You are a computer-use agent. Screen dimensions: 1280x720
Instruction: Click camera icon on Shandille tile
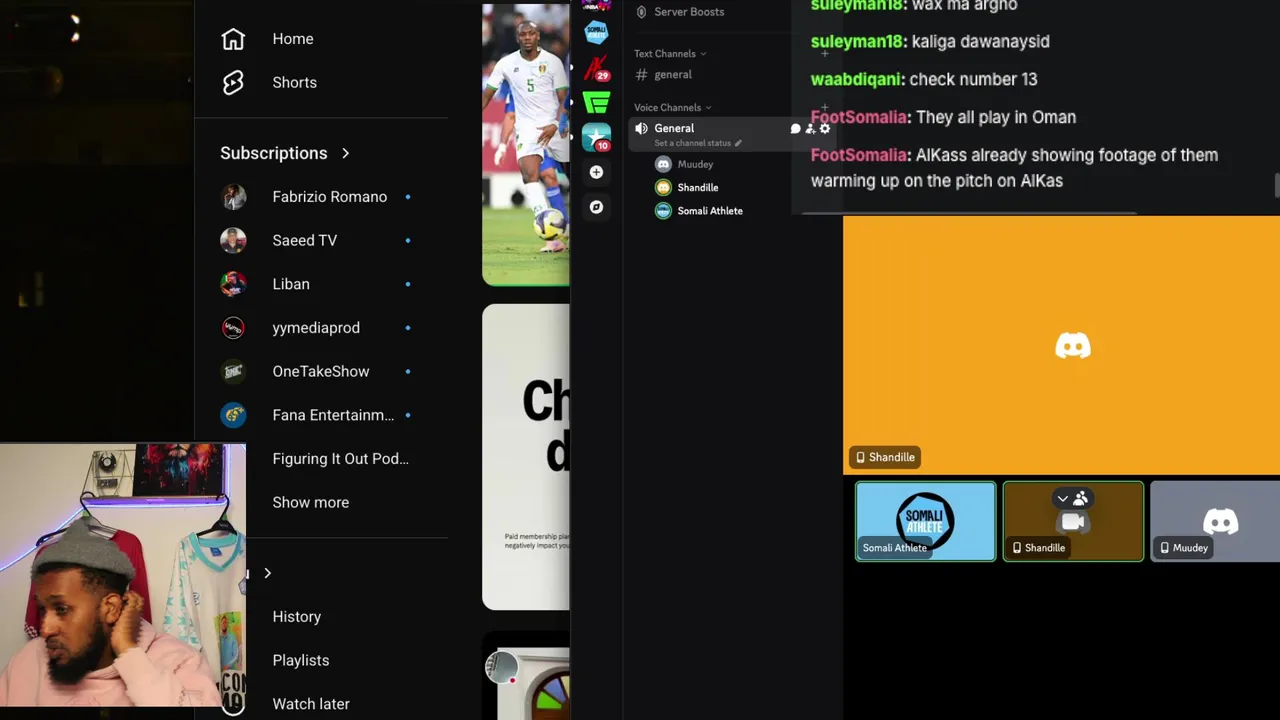pos(1073,522)
